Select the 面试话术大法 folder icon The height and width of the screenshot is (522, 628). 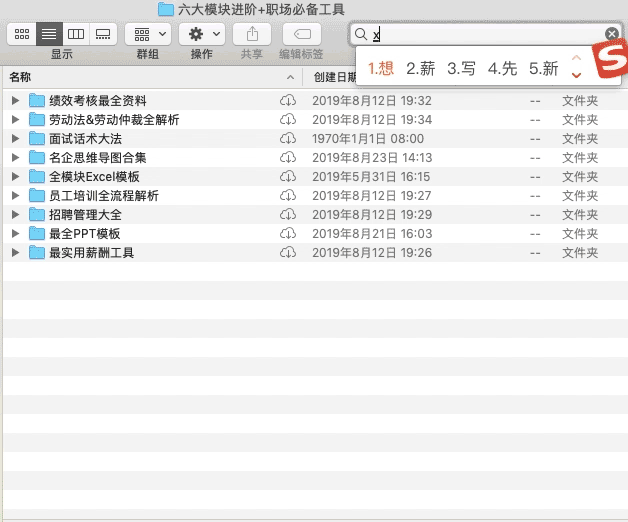[x=37, y=139]
